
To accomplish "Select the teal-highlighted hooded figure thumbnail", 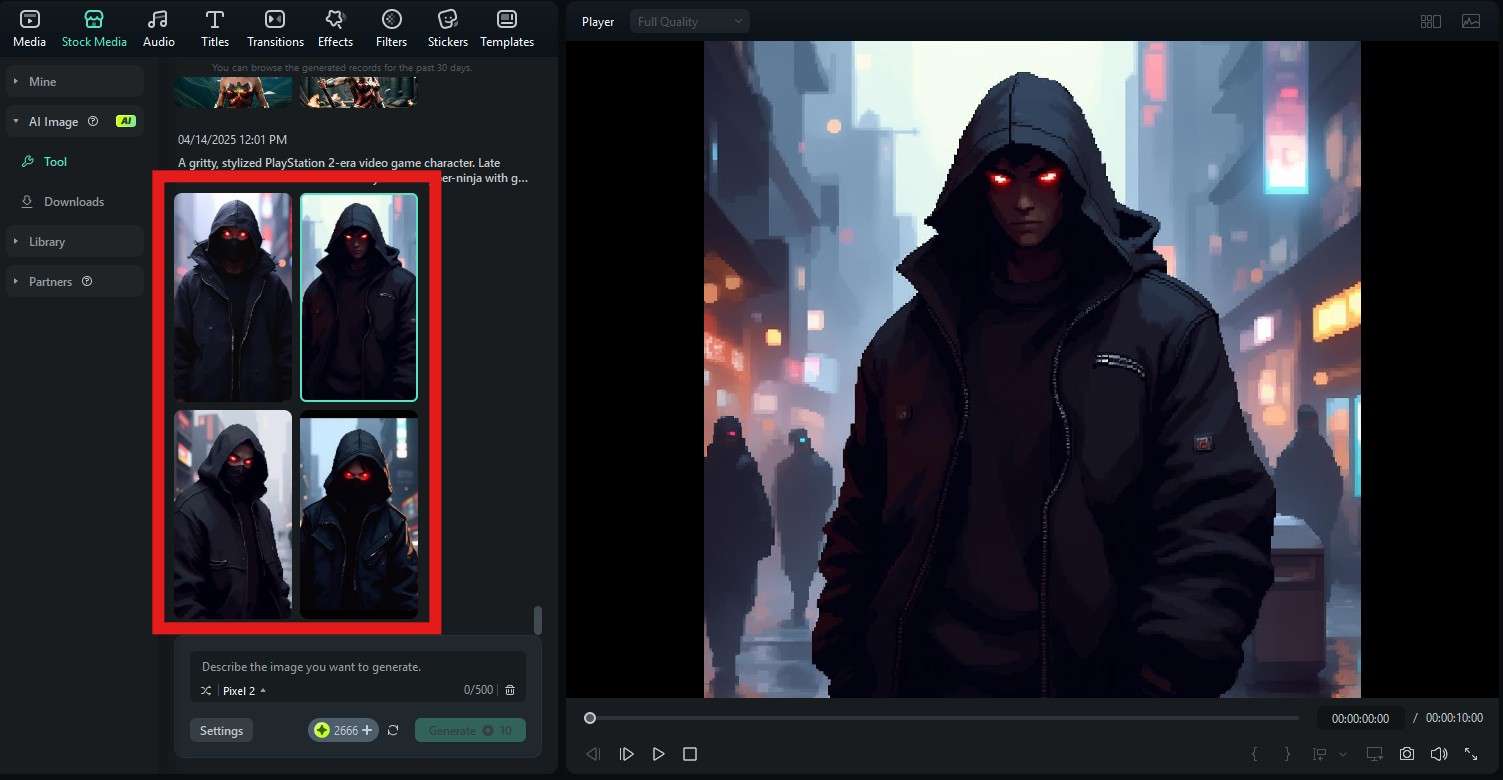I will click(359, 297).
